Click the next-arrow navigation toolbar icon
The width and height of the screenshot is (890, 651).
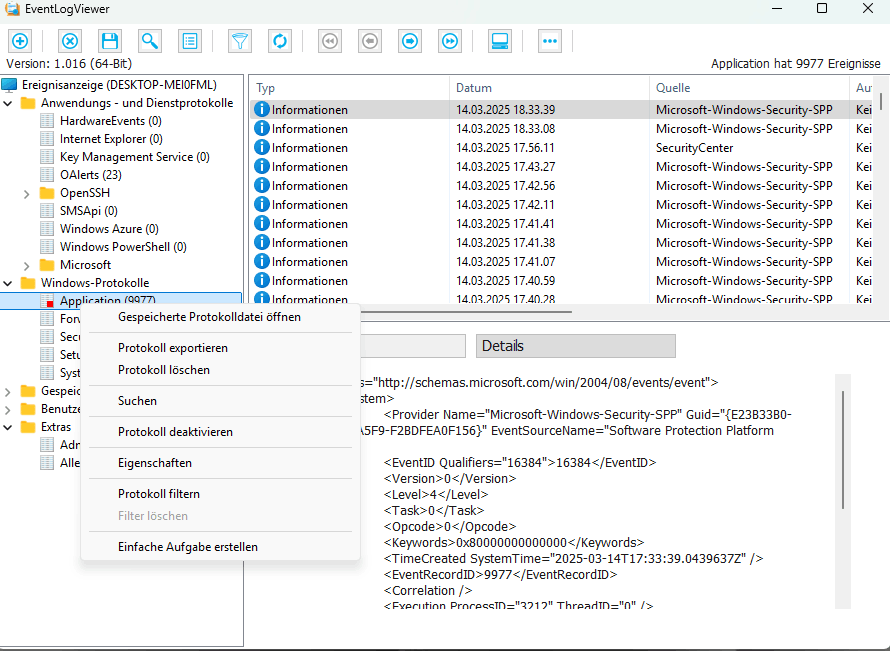410,41
